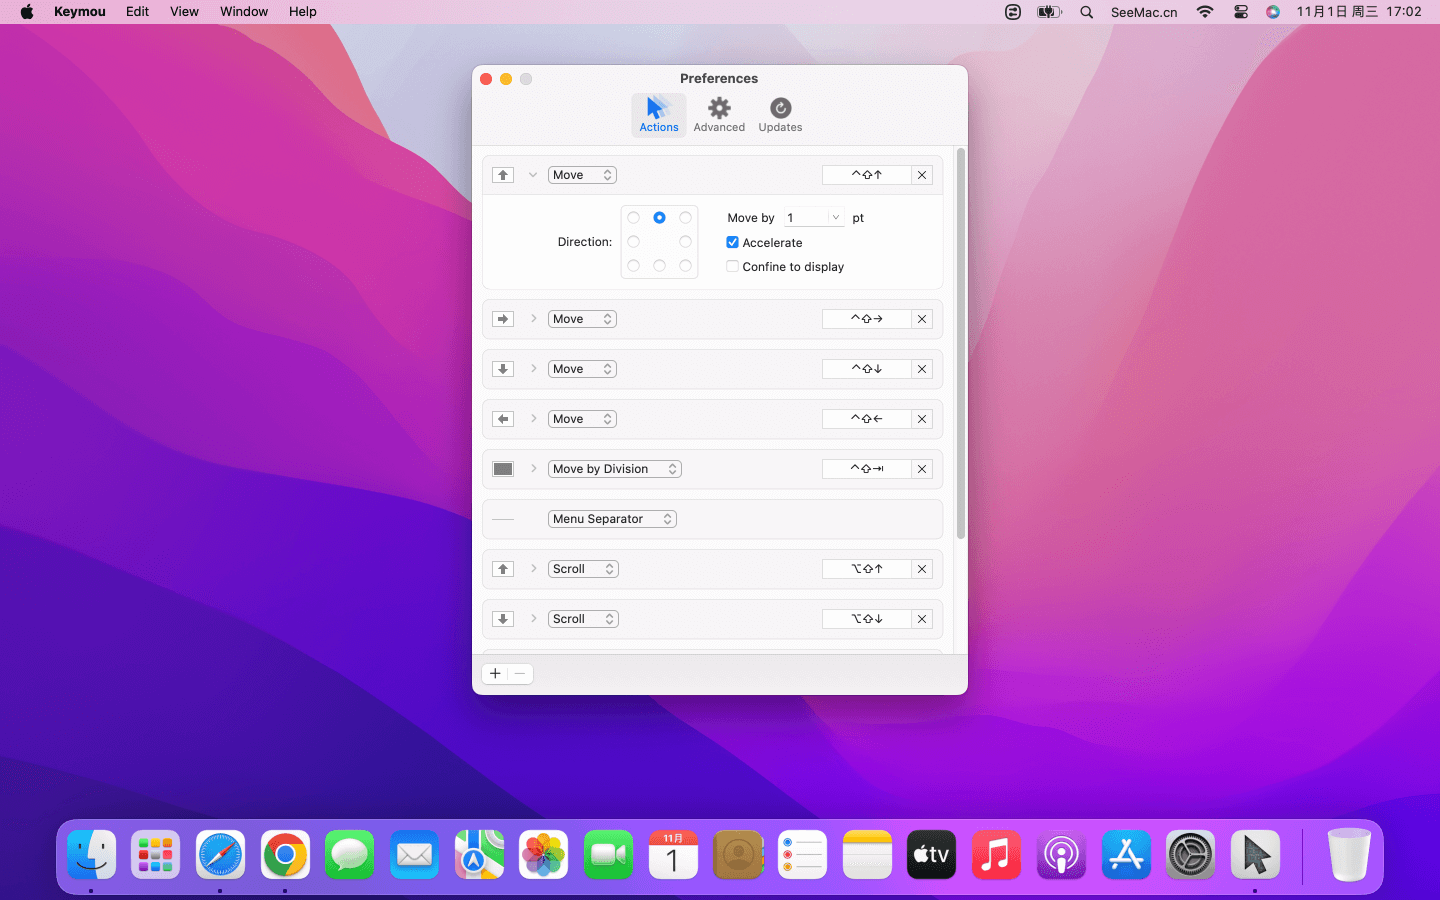Image resolution: width=1440 pixels, height=900 pixels.
Task: Click the square icon next to Move by Division
Action: pyautogui.click(x=503, y=468)
